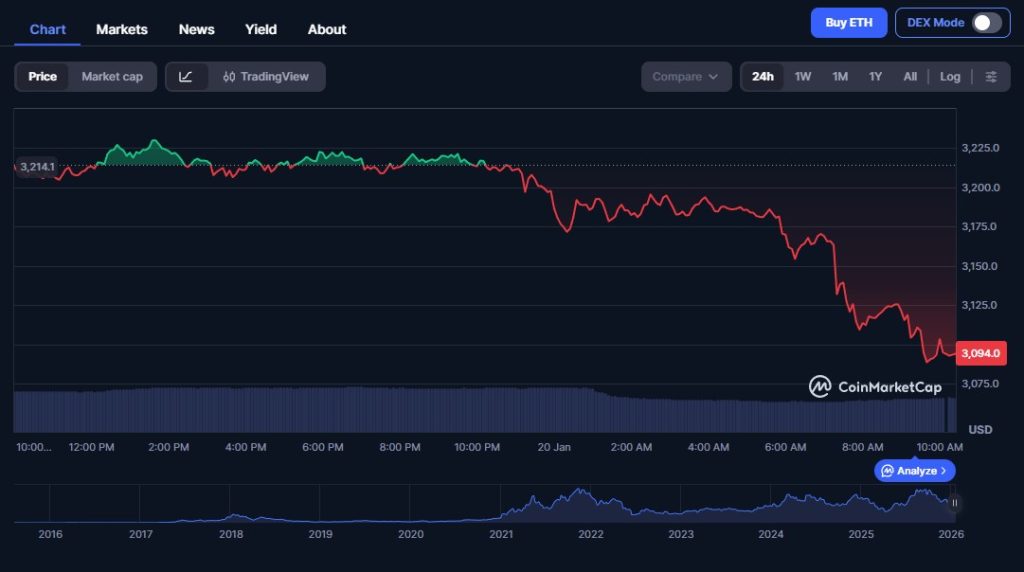
Task: Choose the 1Y time range
Action: tap(875, 77)
